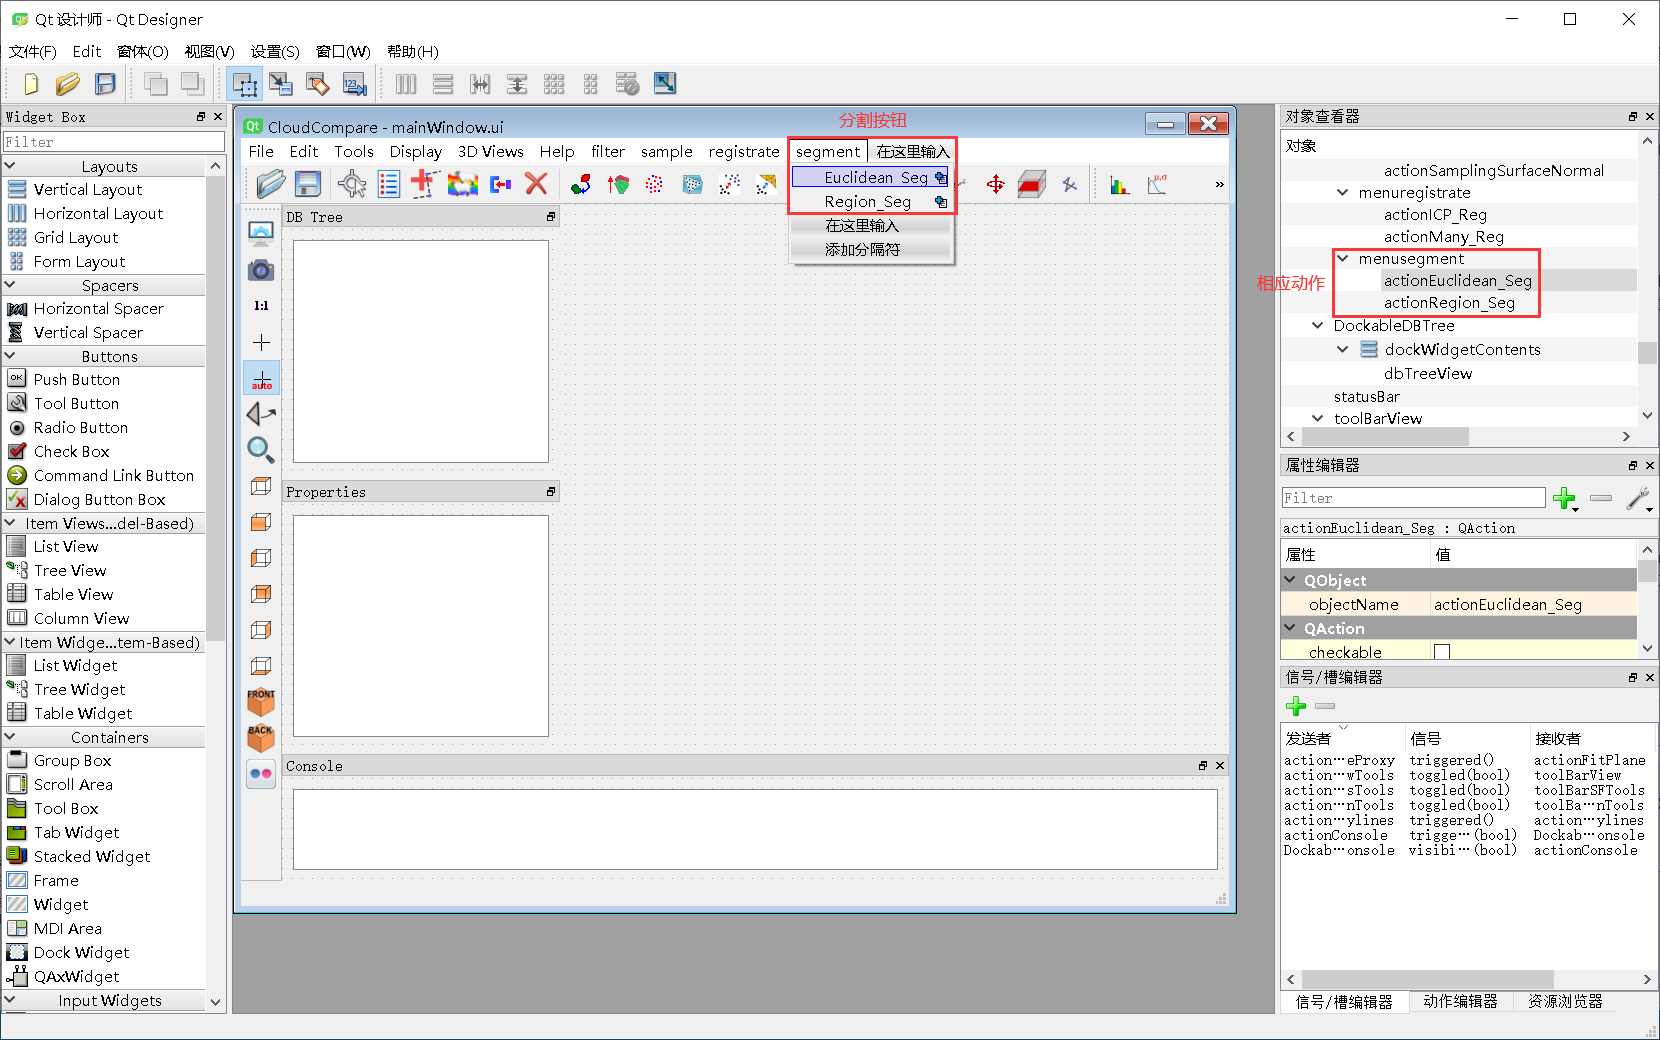The width and height of the screenshot is (1660, 1040).
Task: Toggle the checkable property checkbox
Action: (1441, 652)
